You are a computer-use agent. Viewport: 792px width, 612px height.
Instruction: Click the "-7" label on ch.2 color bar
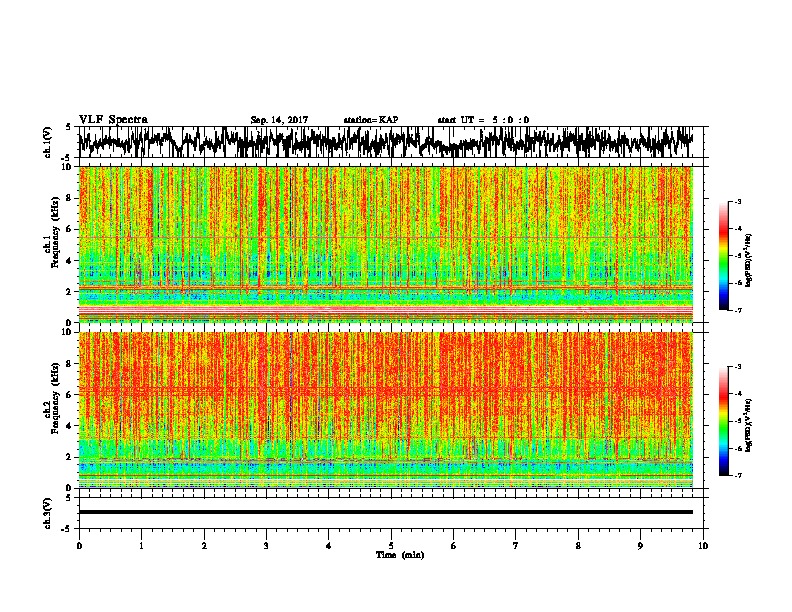(738, 475)
